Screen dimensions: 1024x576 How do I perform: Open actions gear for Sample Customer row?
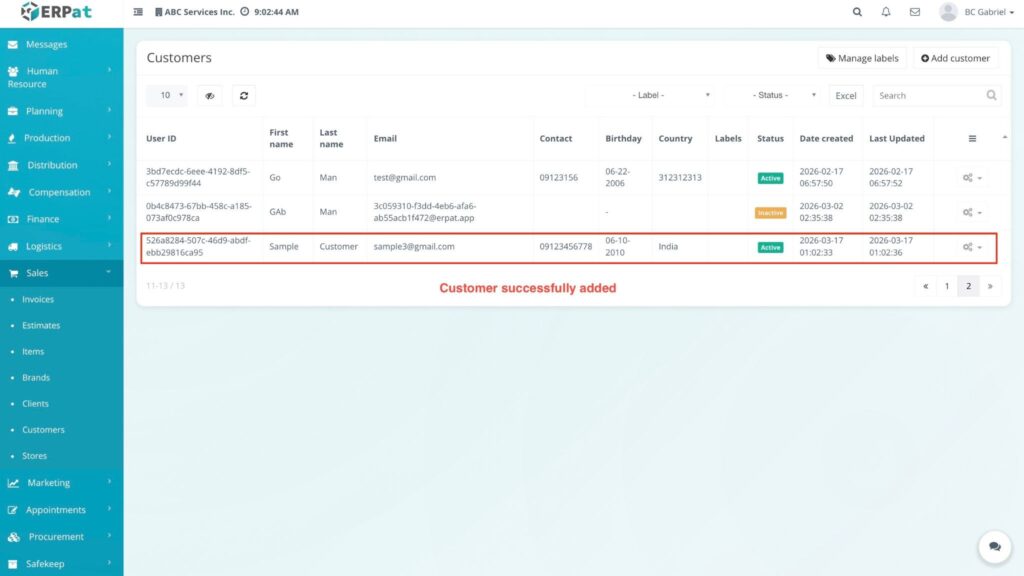pyautogui.click(x=971, y=247)
